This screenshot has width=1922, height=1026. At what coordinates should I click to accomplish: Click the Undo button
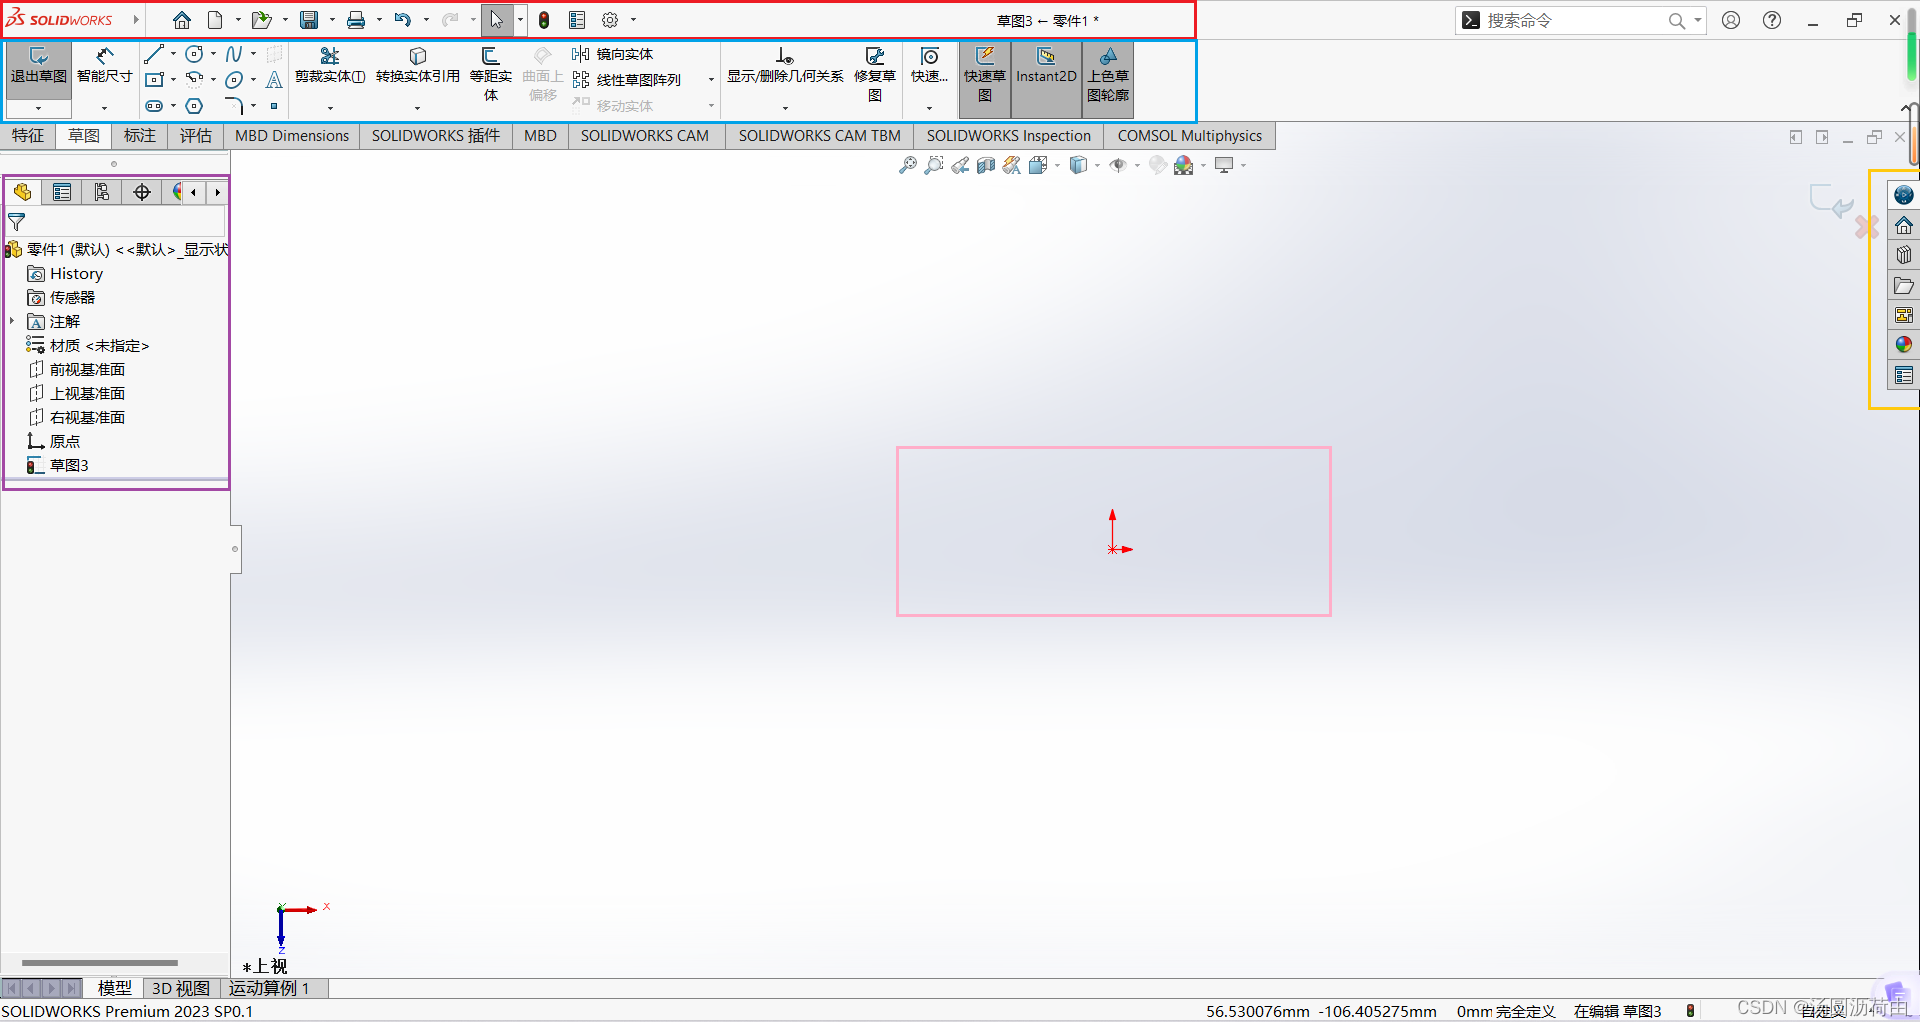pyautogui.click(x=402, y=19)
